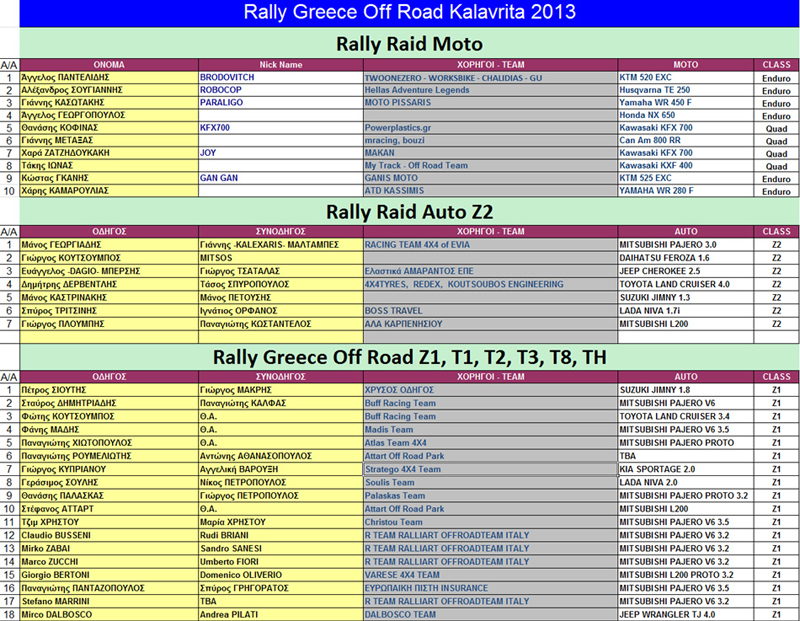Select the 'DAIHATSU FEROZA 1.6' cell

click(x=686, y=258)
